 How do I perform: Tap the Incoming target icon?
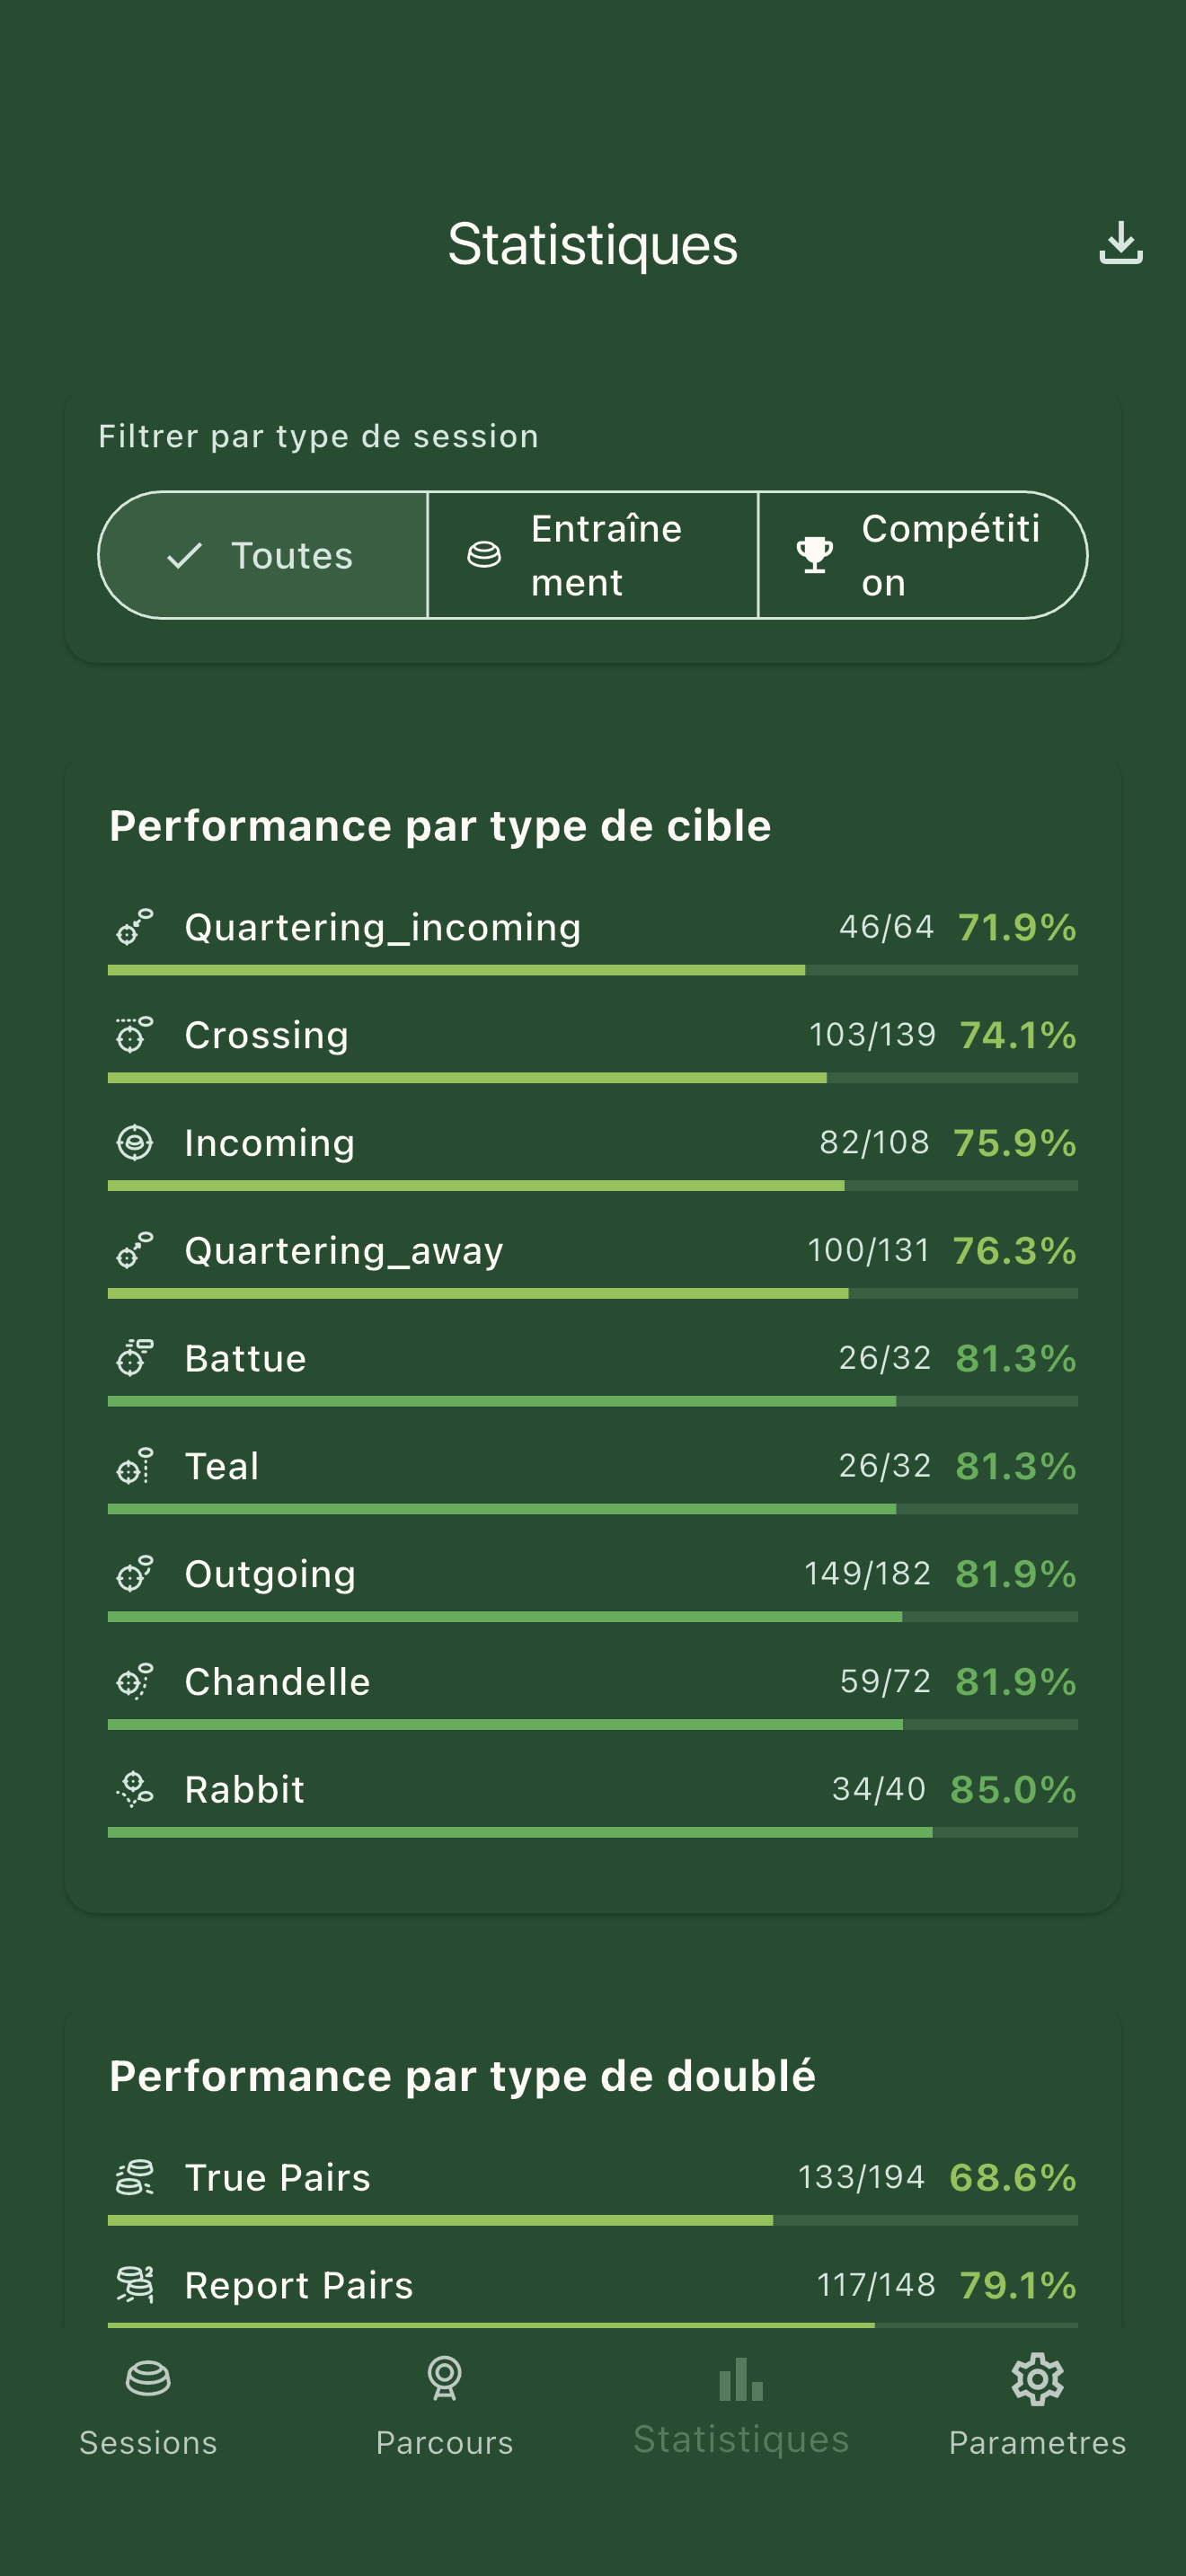click(135, 1142)
